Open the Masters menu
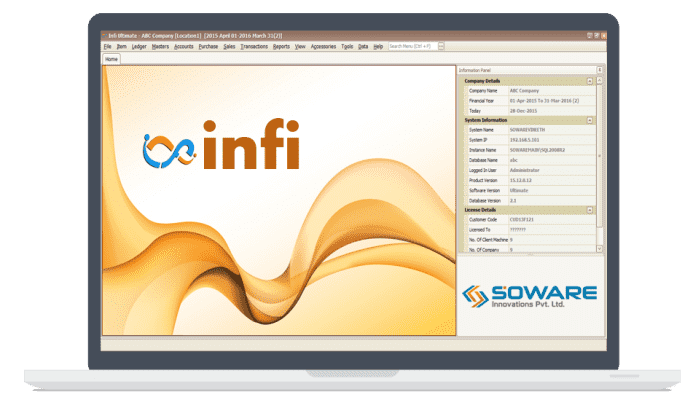This screenshot has width=700, height=400. tap(160, 46)
